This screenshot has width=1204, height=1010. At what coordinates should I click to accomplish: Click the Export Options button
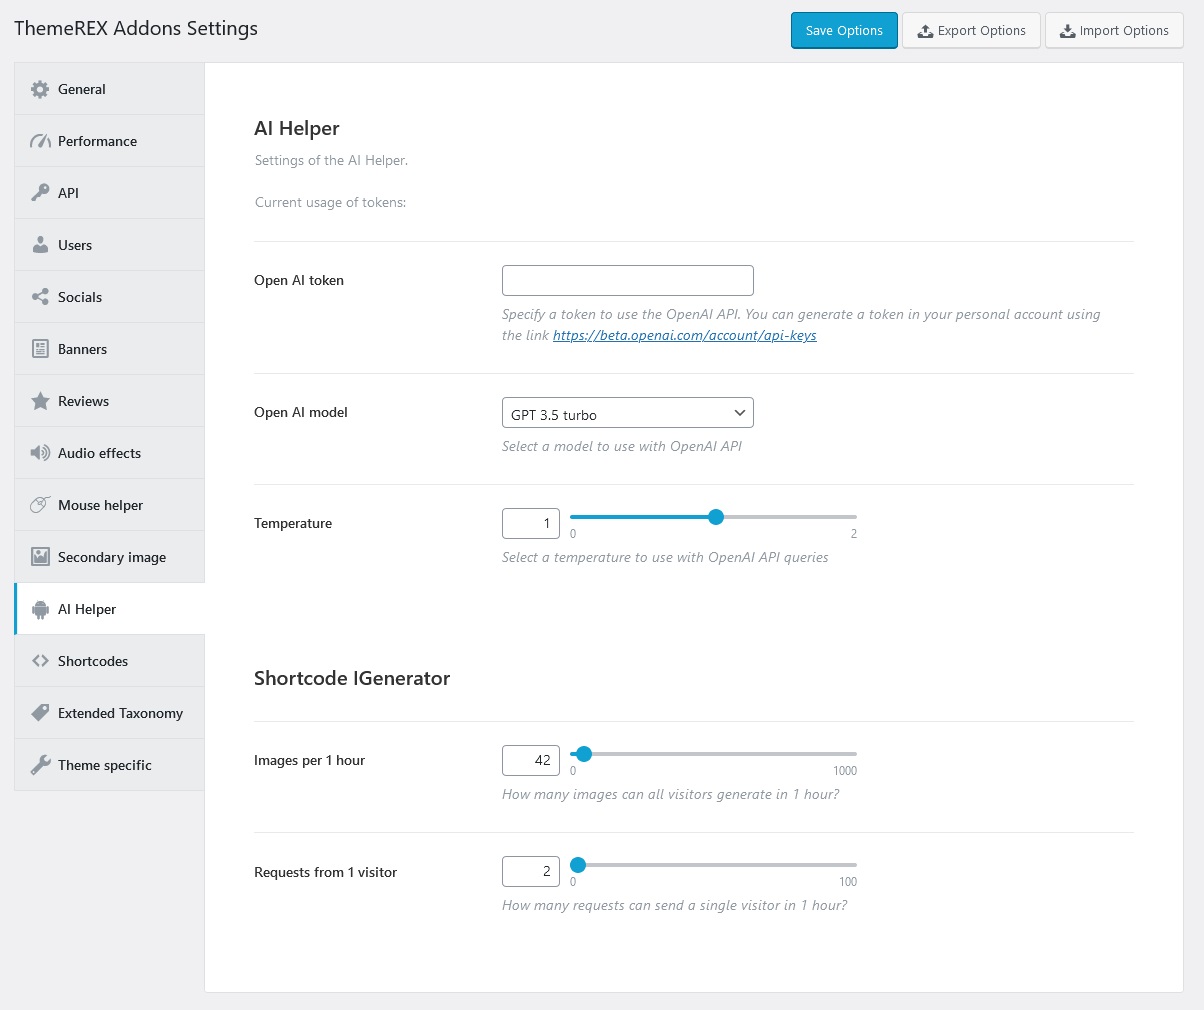point(971,30)
